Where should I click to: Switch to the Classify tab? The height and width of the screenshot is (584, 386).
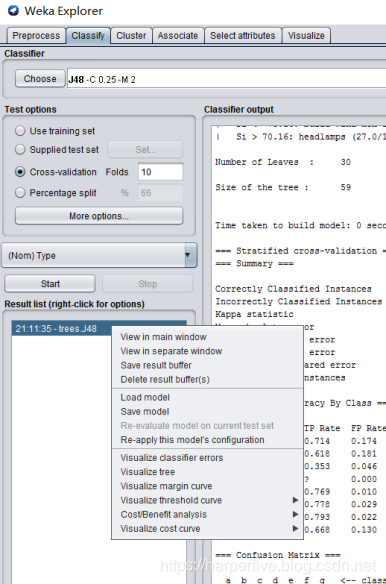click(88, 36)
